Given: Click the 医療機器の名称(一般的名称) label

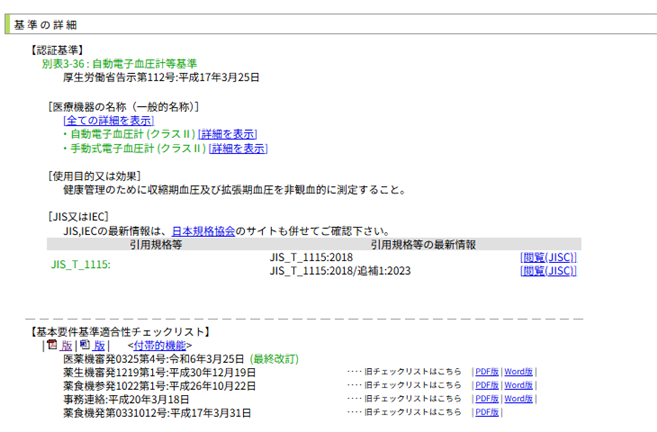Looking at the screenshot, I should click(124, 107).
